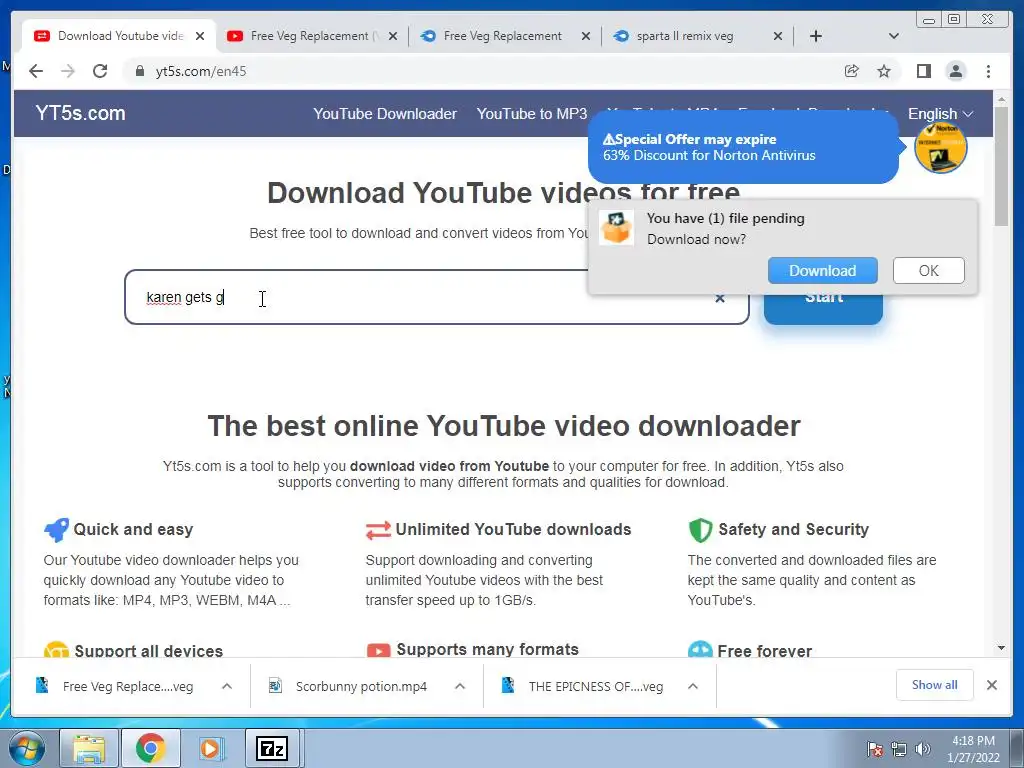Dismiss the file pending popup with OK
Screen dimensions: 1024x768
[928, 270]
